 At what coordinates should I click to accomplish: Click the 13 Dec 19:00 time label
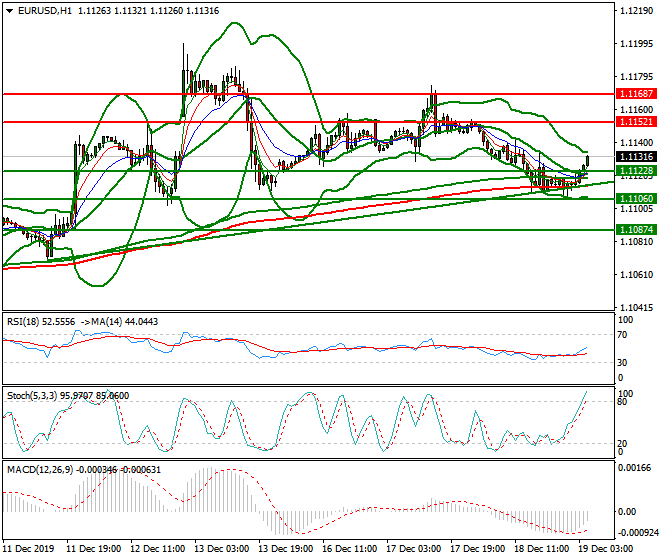[x=285, y=549]
